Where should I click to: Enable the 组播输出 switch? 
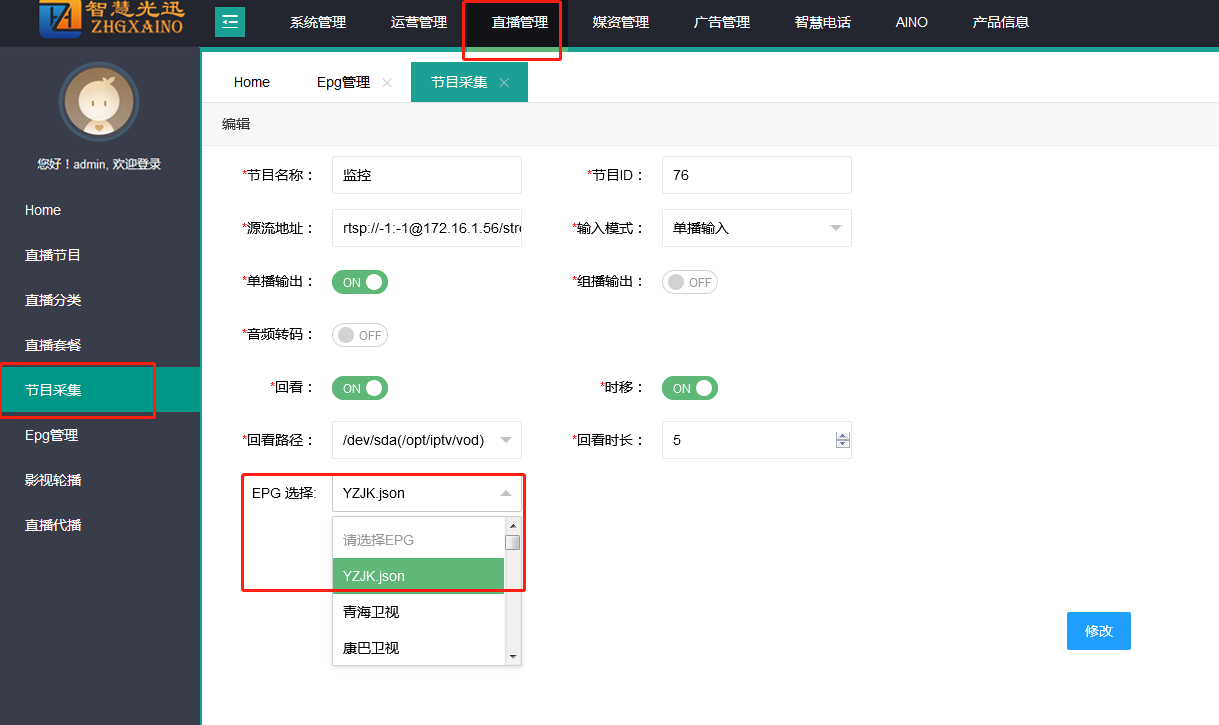coord(689,282)
